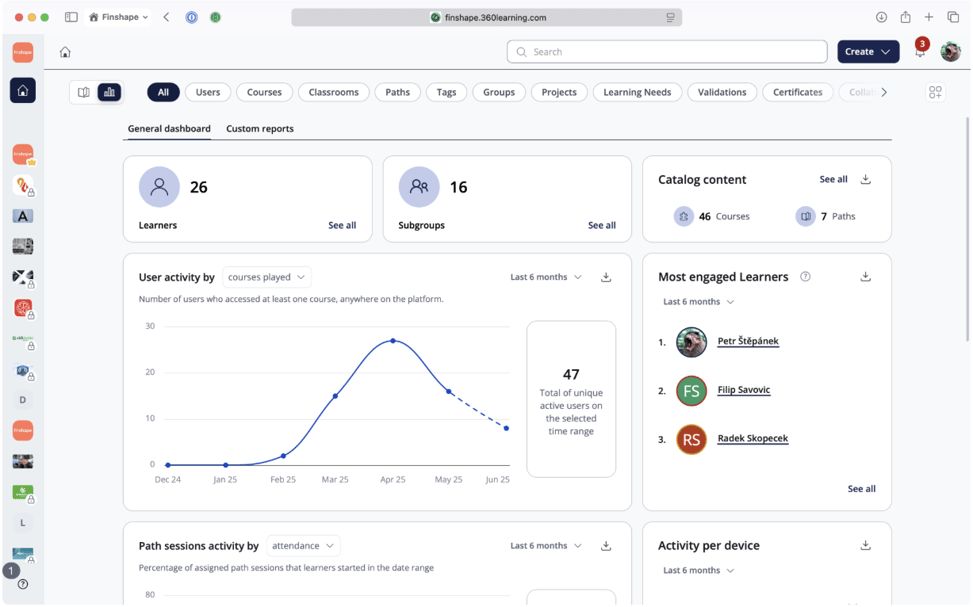Click the home icon beside the search bar
Image resolution: width=973 pixels, height=607 pixels.
(x=65, y=52)
